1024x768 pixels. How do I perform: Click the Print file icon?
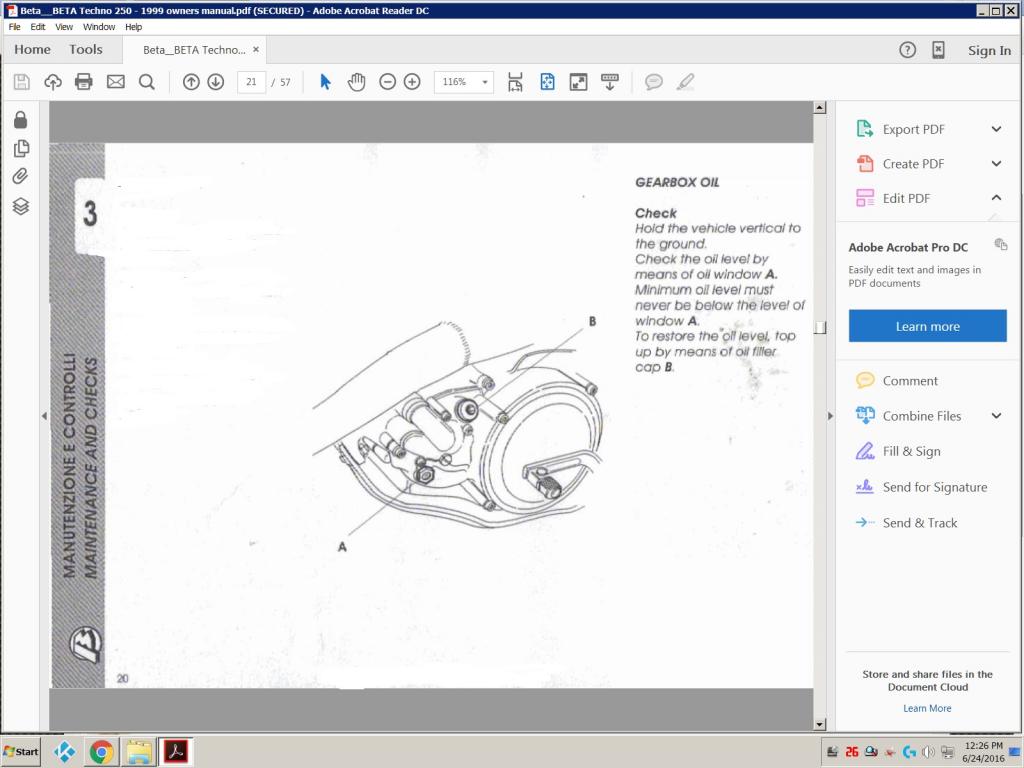point(84,82)
